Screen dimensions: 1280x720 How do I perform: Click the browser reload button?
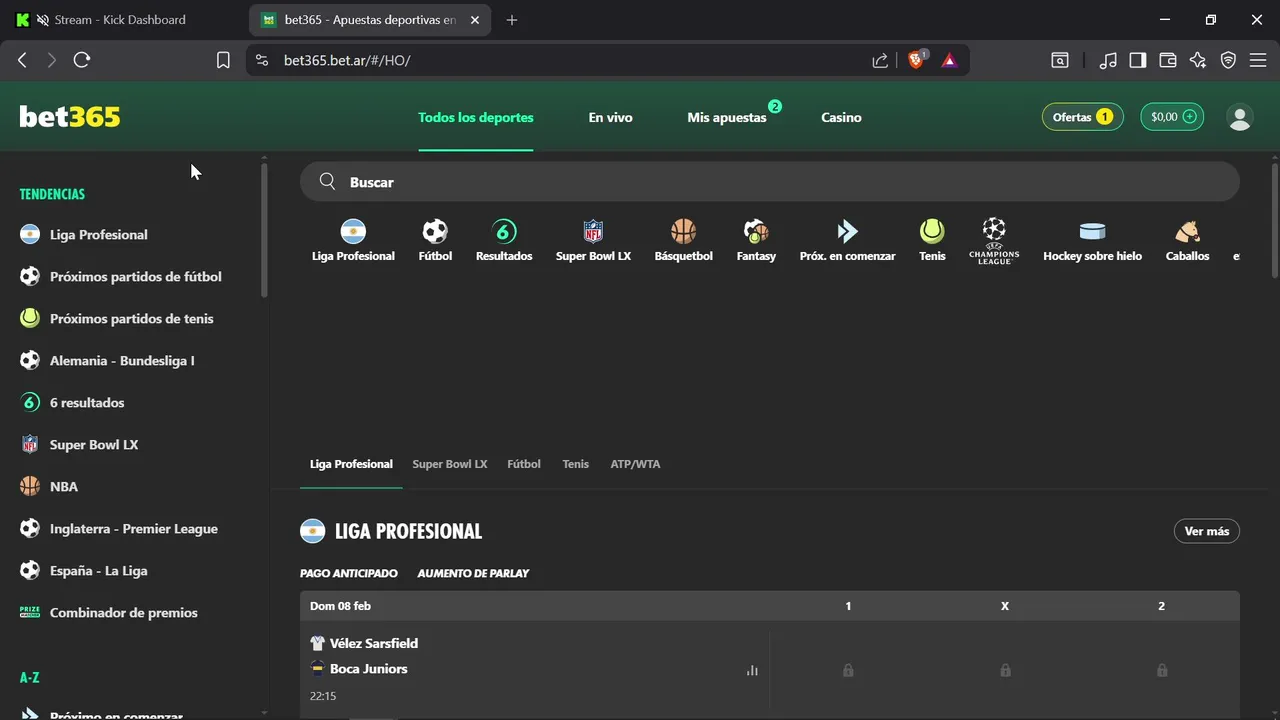(82, 60)
